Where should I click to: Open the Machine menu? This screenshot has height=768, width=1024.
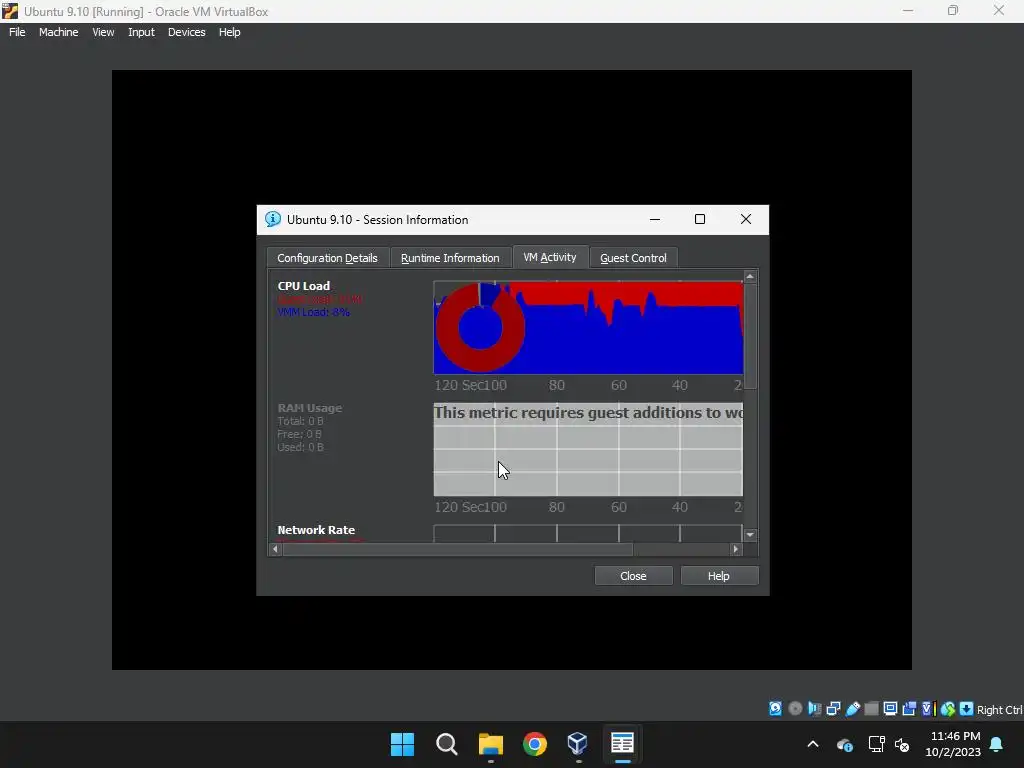pyautogui.click(x=59, y=32)
